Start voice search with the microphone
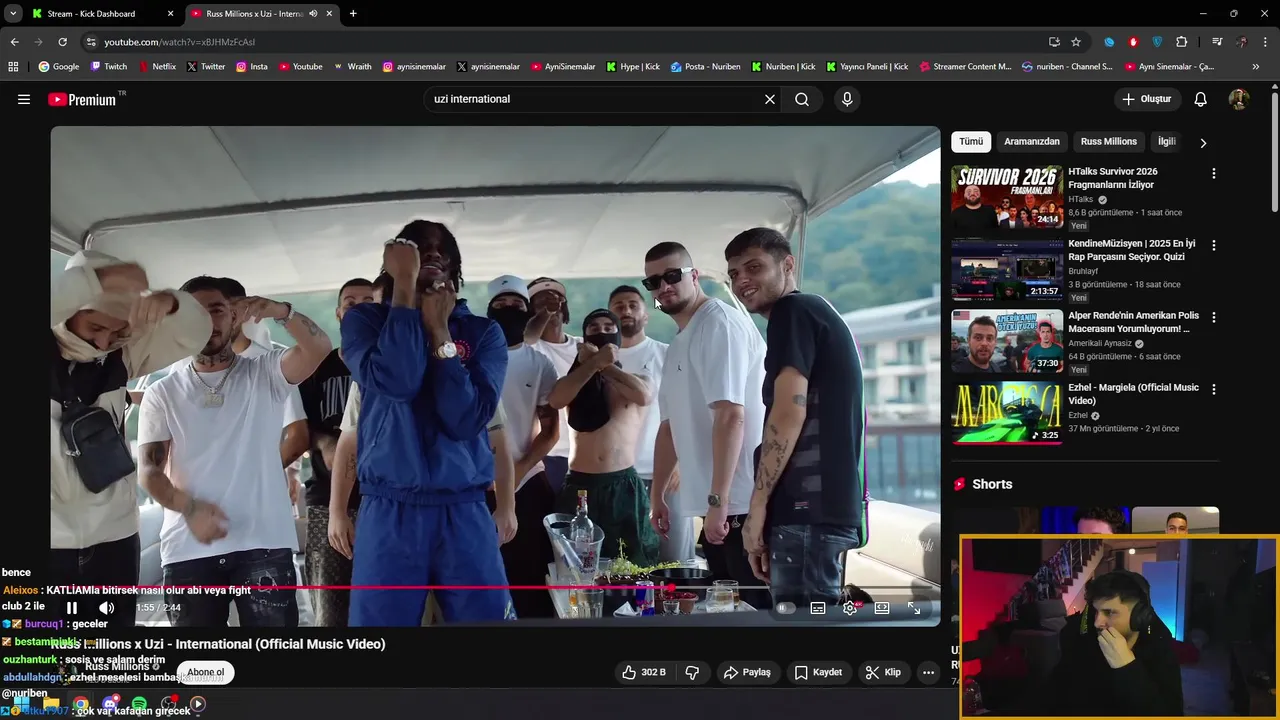This screenshot has width=1280, height=720. tap(847, 99)
